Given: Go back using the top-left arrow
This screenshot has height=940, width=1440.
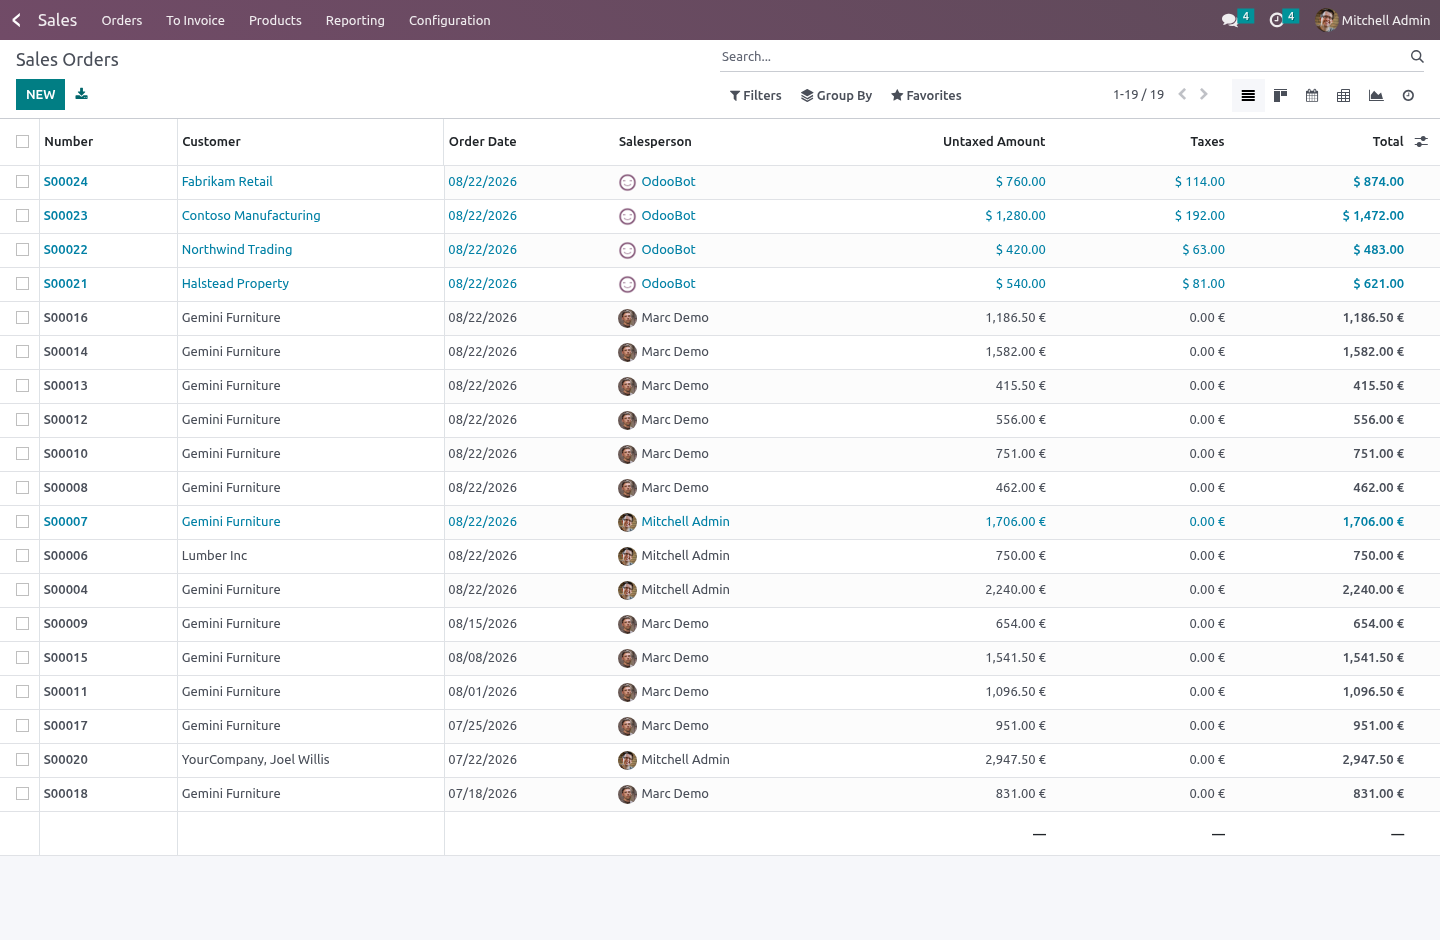Looking at the screenshot, I should (16, 20).
